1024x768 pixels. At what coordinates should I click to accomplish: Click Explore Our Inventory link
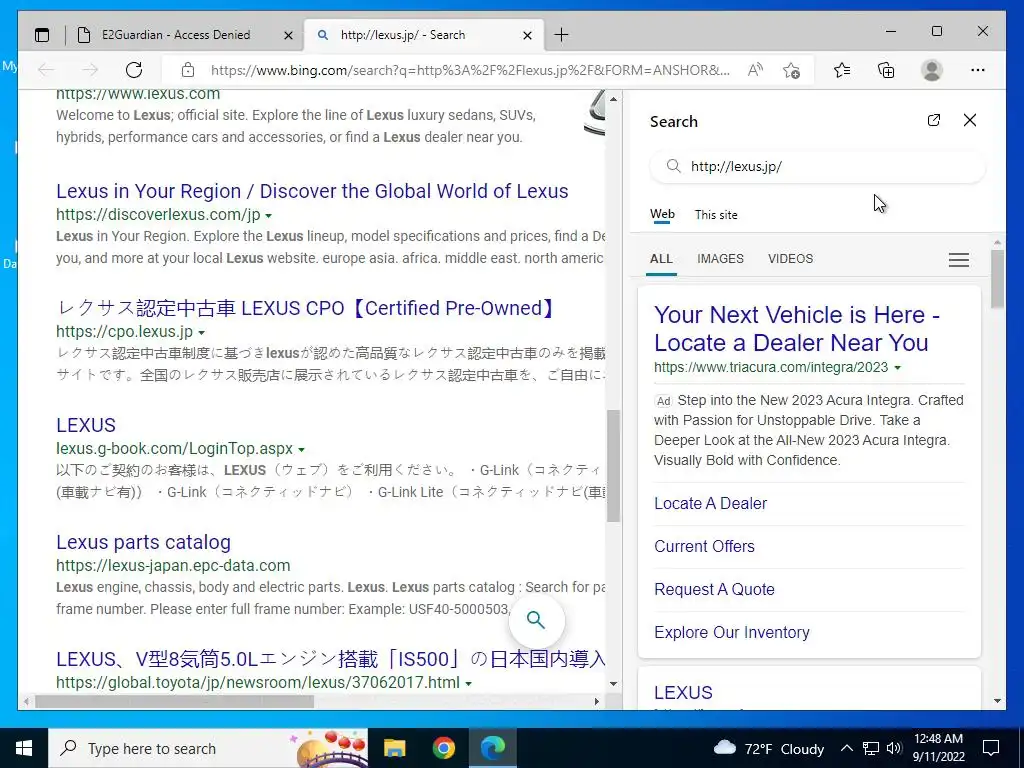tap(731, 633)
